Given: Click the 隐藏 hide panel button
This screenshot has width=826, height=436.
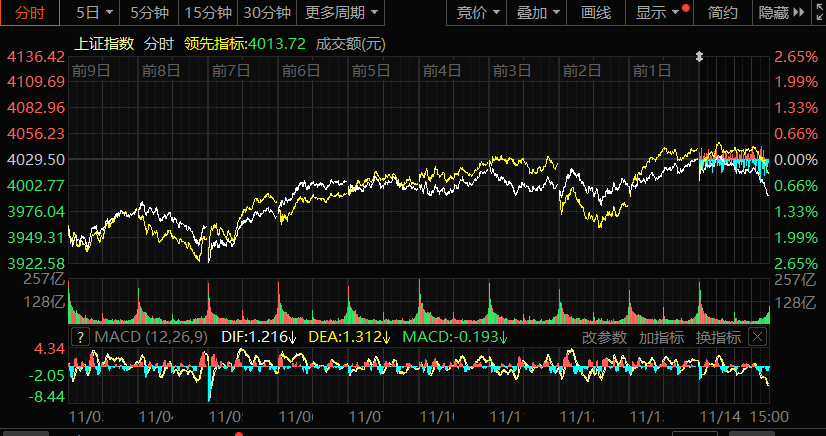Looking at the screenshot, I should pyautogui.click(x=779, y=12).
